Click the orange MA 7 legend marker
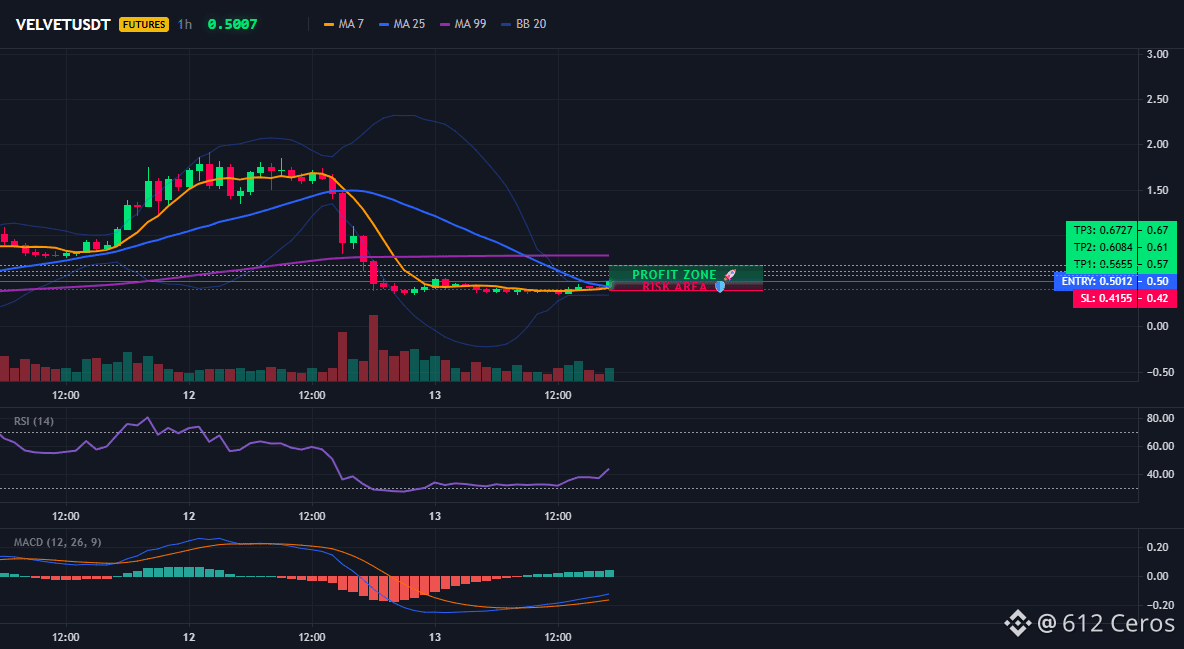Screen dimensions: 1184x649 328,24
